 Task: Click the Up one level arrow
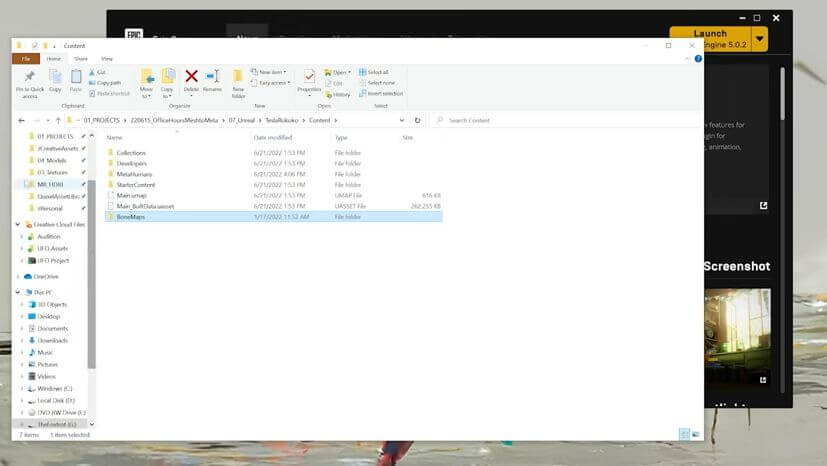tap(58, 121)
